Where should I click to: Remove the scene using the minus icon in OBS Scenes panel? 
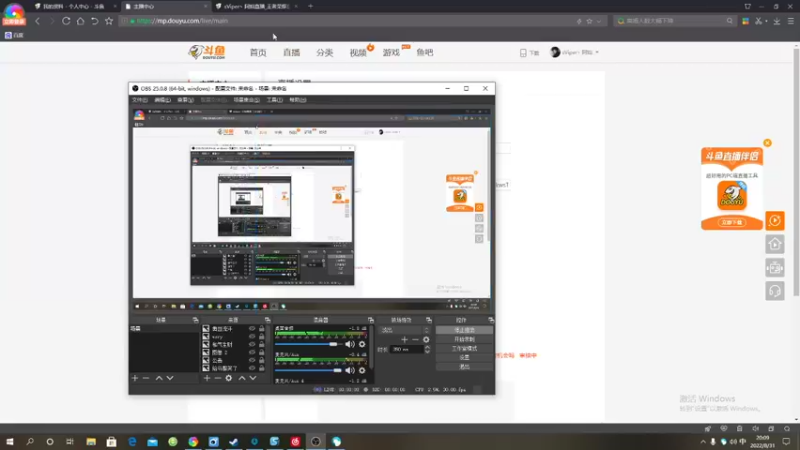tap(146, 378)
